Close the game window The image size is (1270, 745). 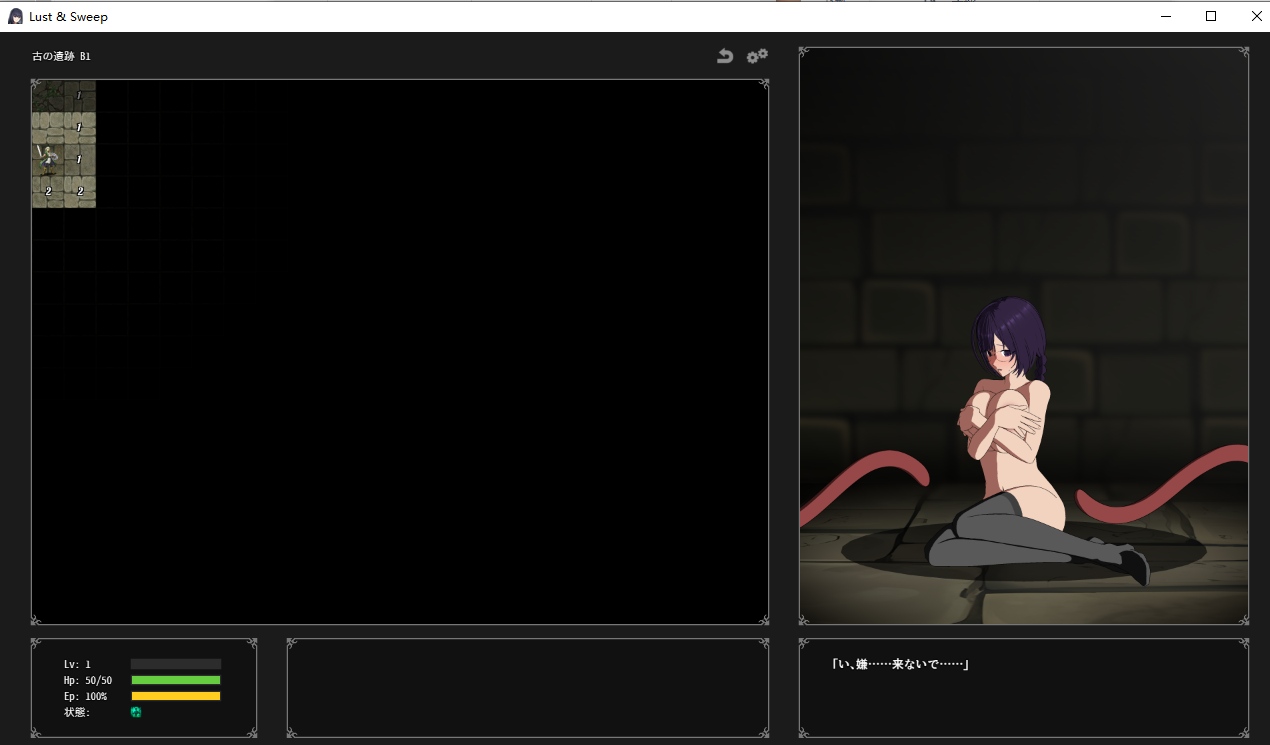coord(1255,16)
